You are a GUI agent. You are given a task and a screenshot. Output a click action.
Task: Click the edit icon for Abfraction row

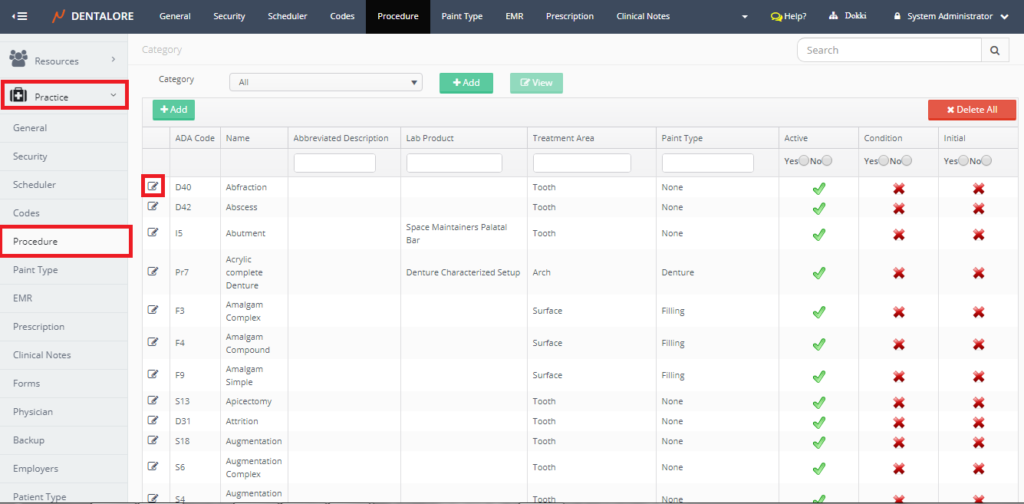(x=153, y=186)
